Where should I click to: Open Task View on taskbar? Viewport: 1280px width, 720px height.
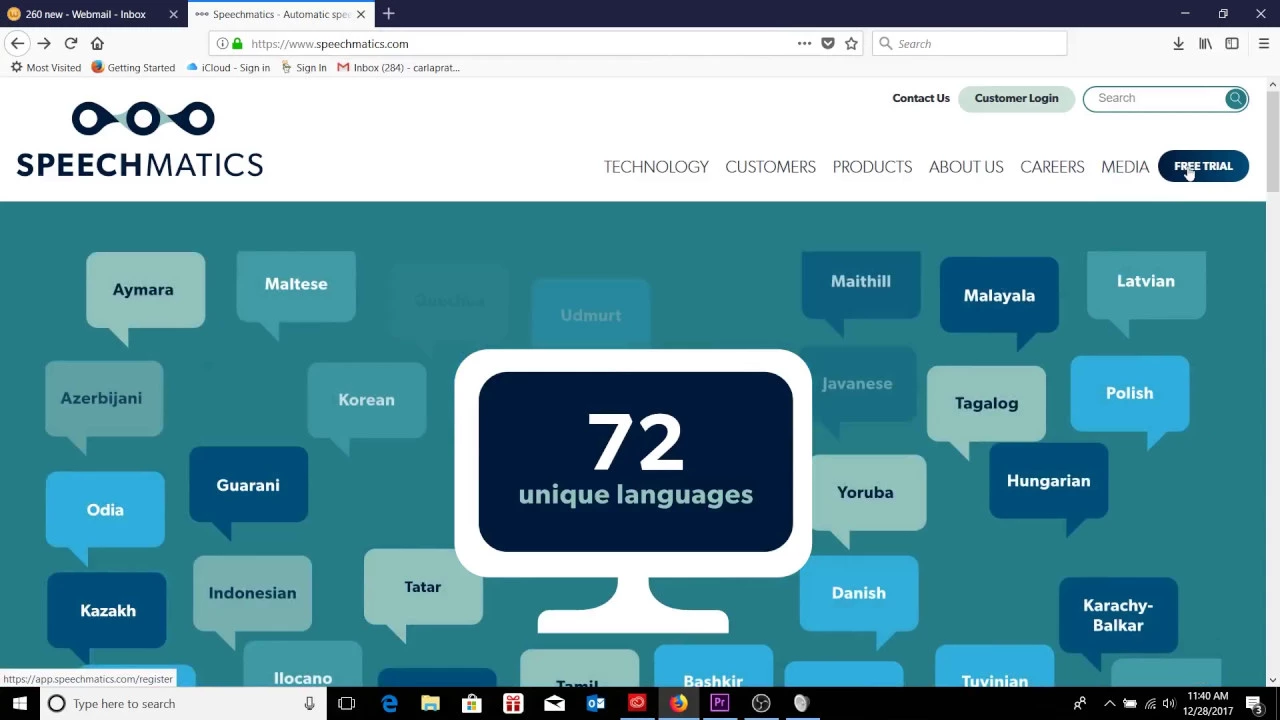346,704
